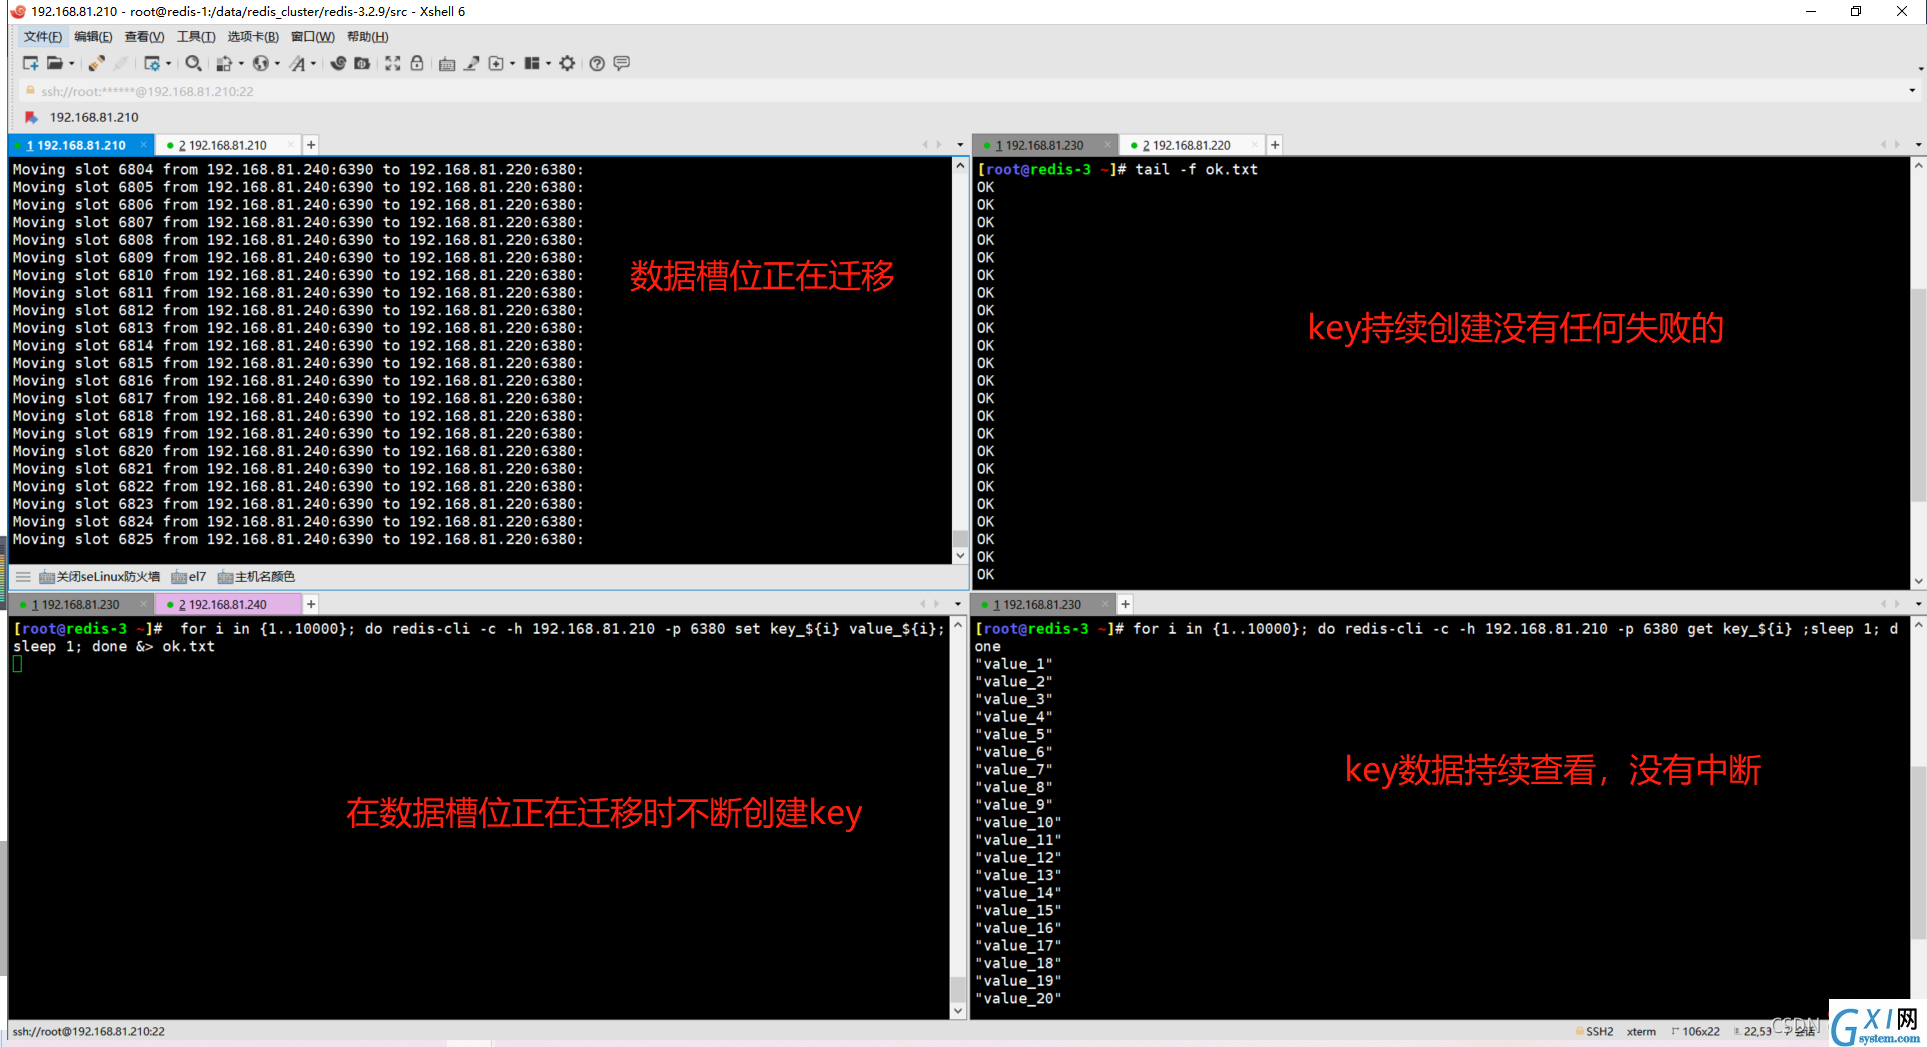1927x1047 pixels.
Task: Expand file transfer dropdown arrow
Action: [241, 63]
